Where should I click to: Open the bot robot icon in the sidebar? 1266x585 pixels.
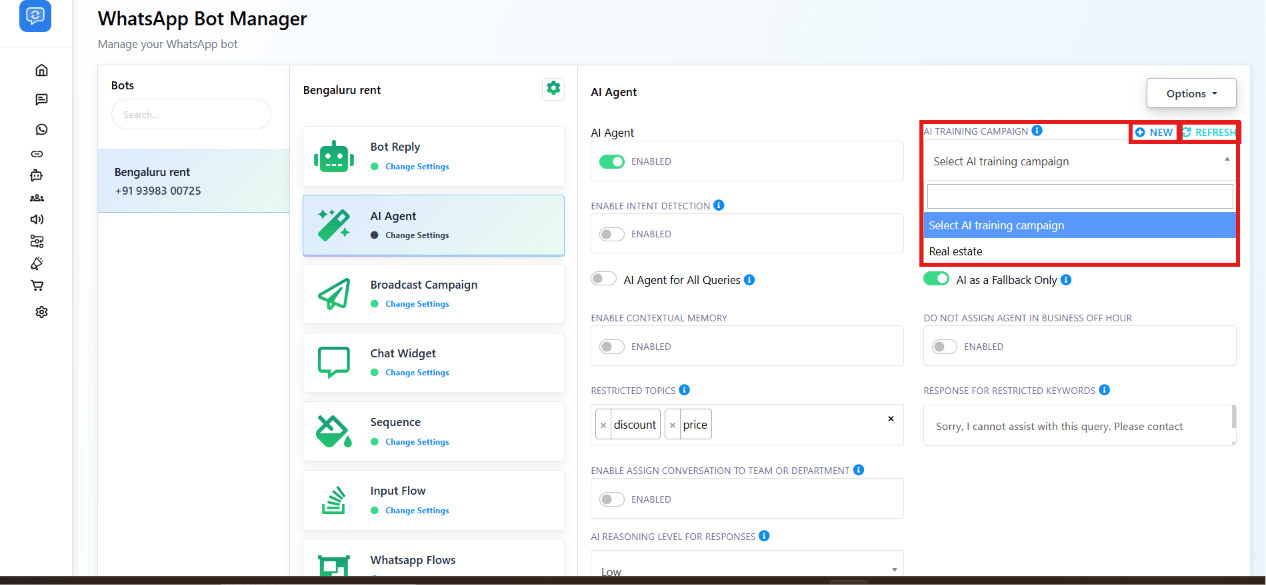[x=37, y=175]
